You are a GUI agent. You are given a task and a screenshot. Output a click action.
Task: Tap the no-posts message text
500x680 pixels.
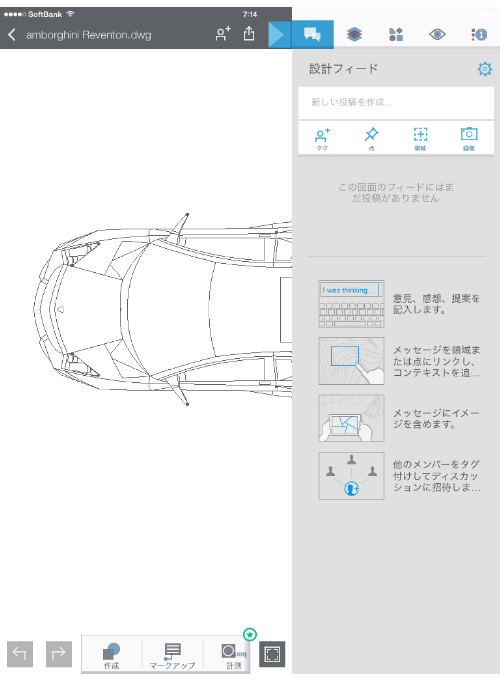(x=396, y=193)
